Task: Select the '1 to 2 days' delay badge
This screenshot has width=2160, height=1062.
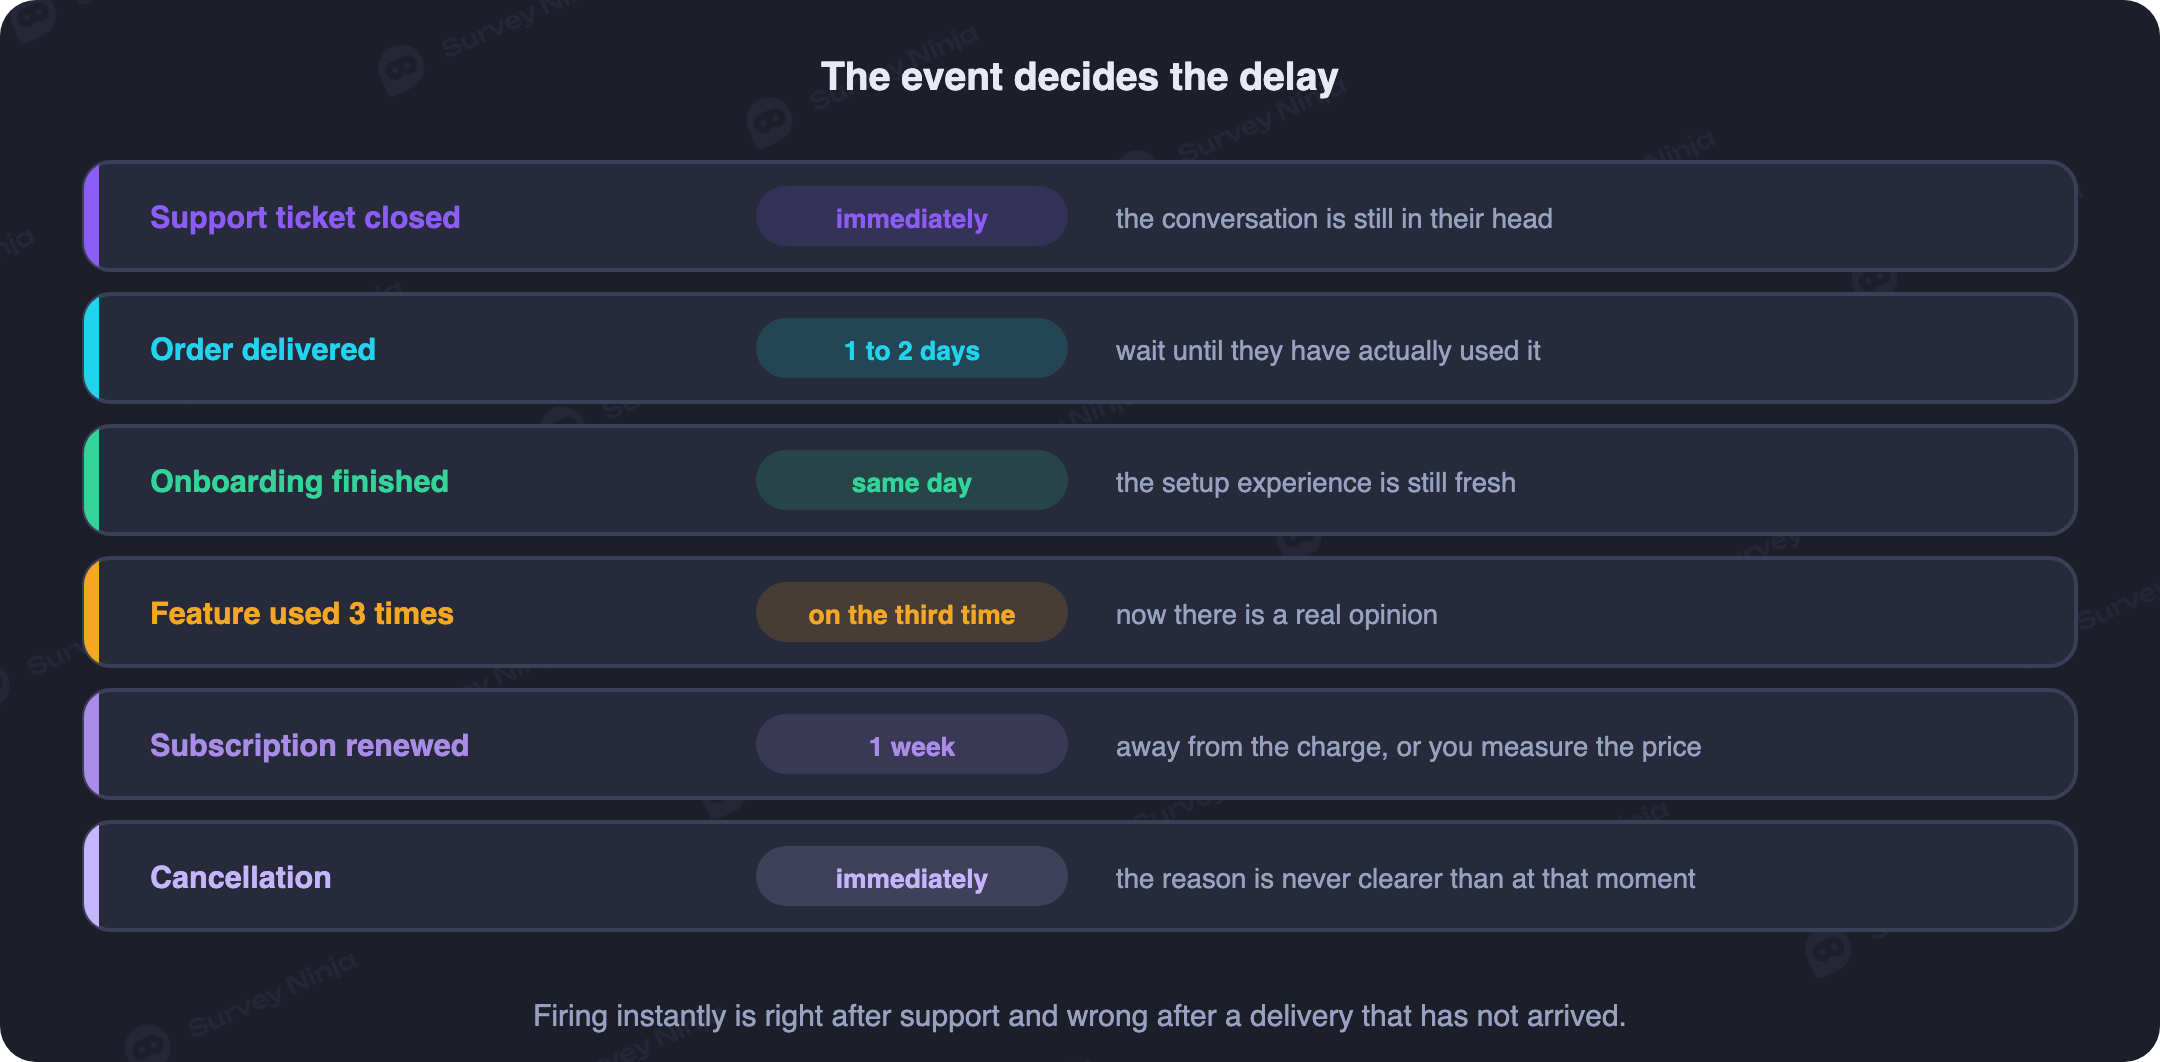Action: pyautogui.click(x=911, y=349)
